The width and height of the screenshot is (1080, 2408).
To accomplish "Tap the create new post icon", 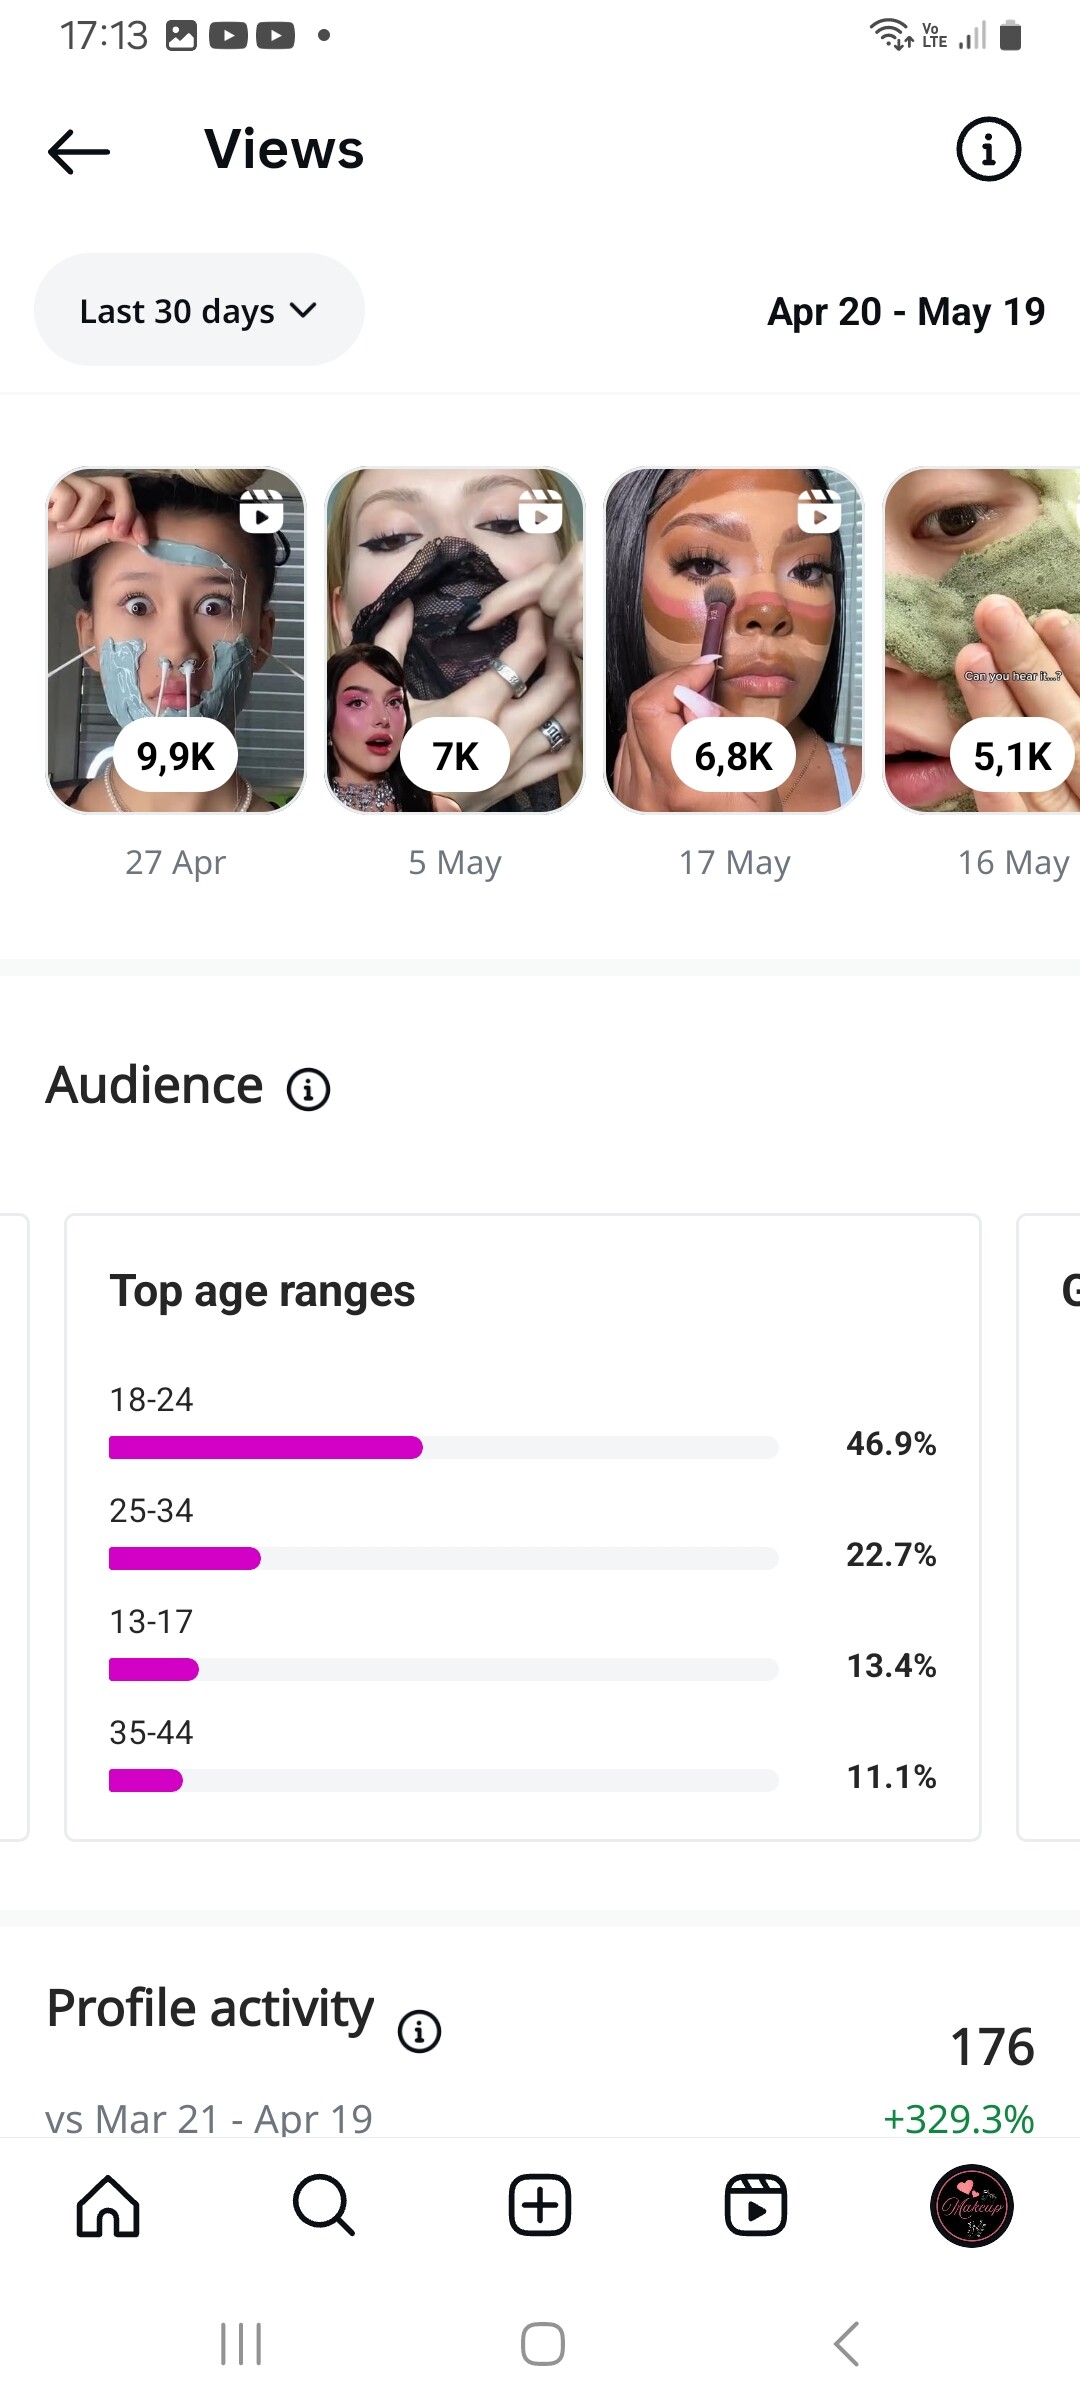I will (x=540, y=2205).
